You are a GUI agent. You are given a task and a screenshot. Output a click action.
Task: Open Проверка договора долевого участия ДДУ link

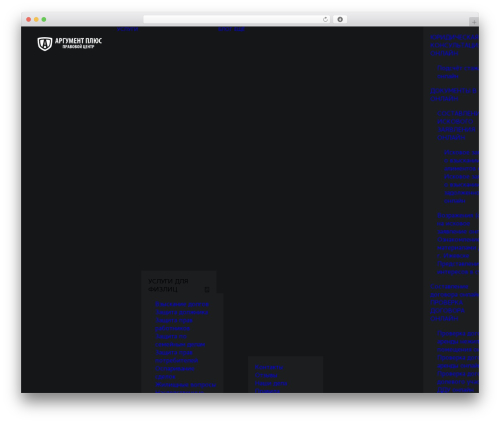pyautogui.click(x=458, y=382)
